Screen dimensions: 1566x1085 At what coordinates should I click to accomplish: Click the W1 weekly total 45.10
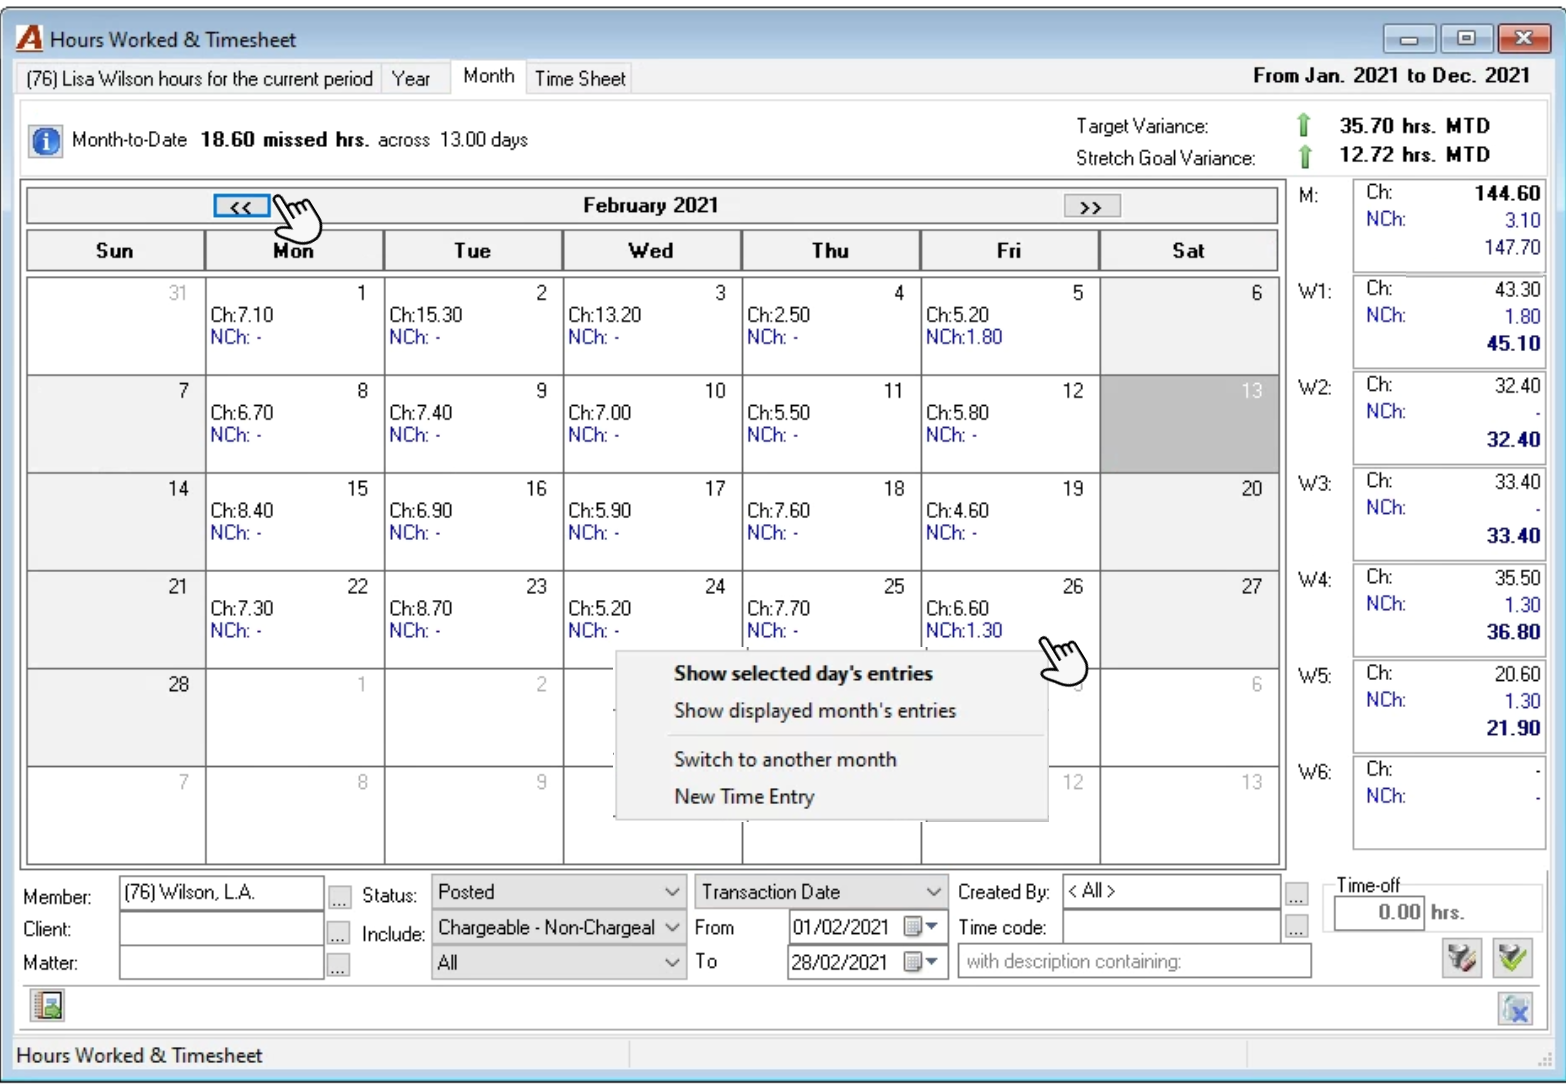tap(1513, 344)
